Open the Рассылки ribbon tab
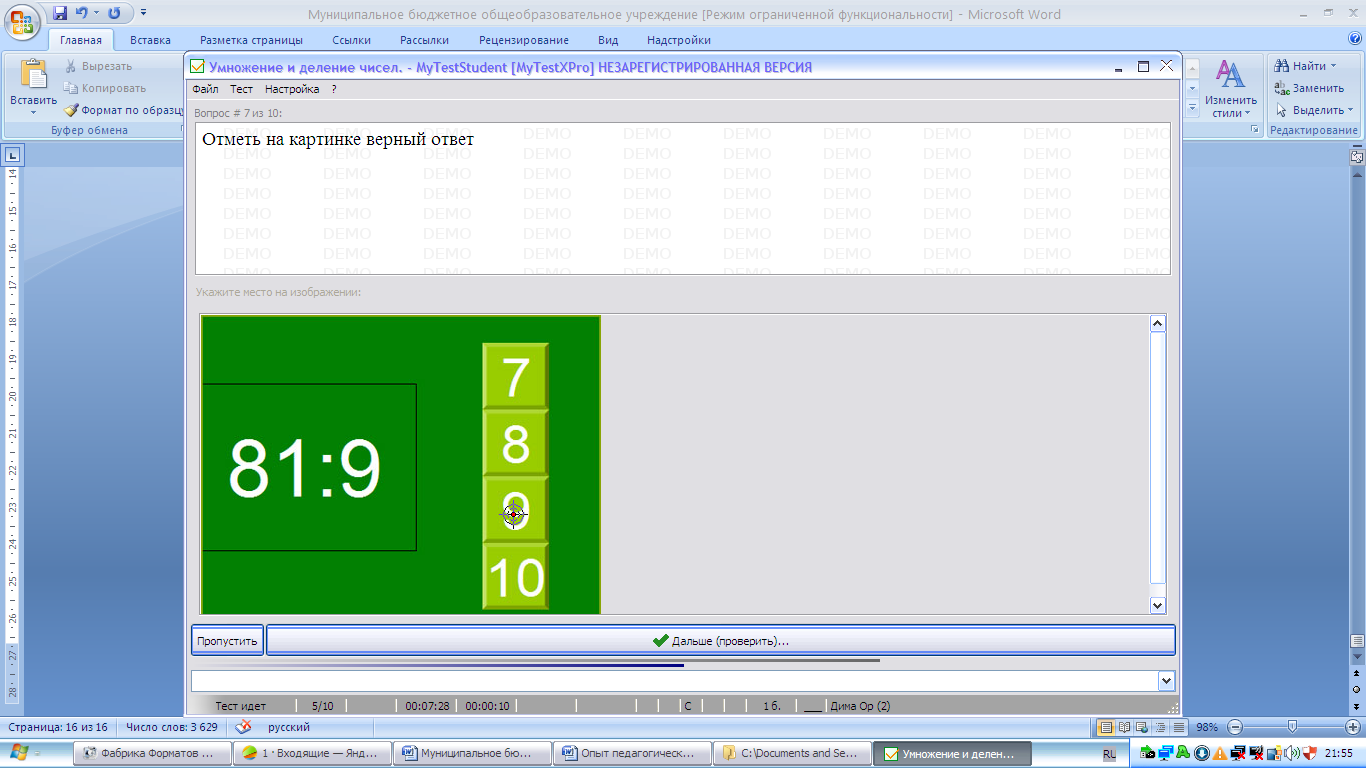1366x768 pixels. tap(424, 40)
